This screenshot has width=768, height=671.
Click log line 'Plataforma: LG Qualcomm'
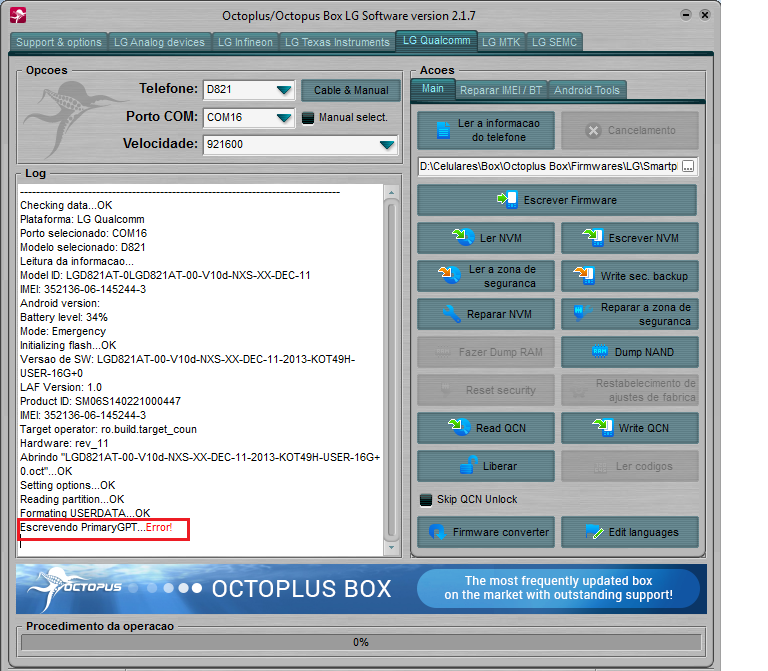[82, 219]
